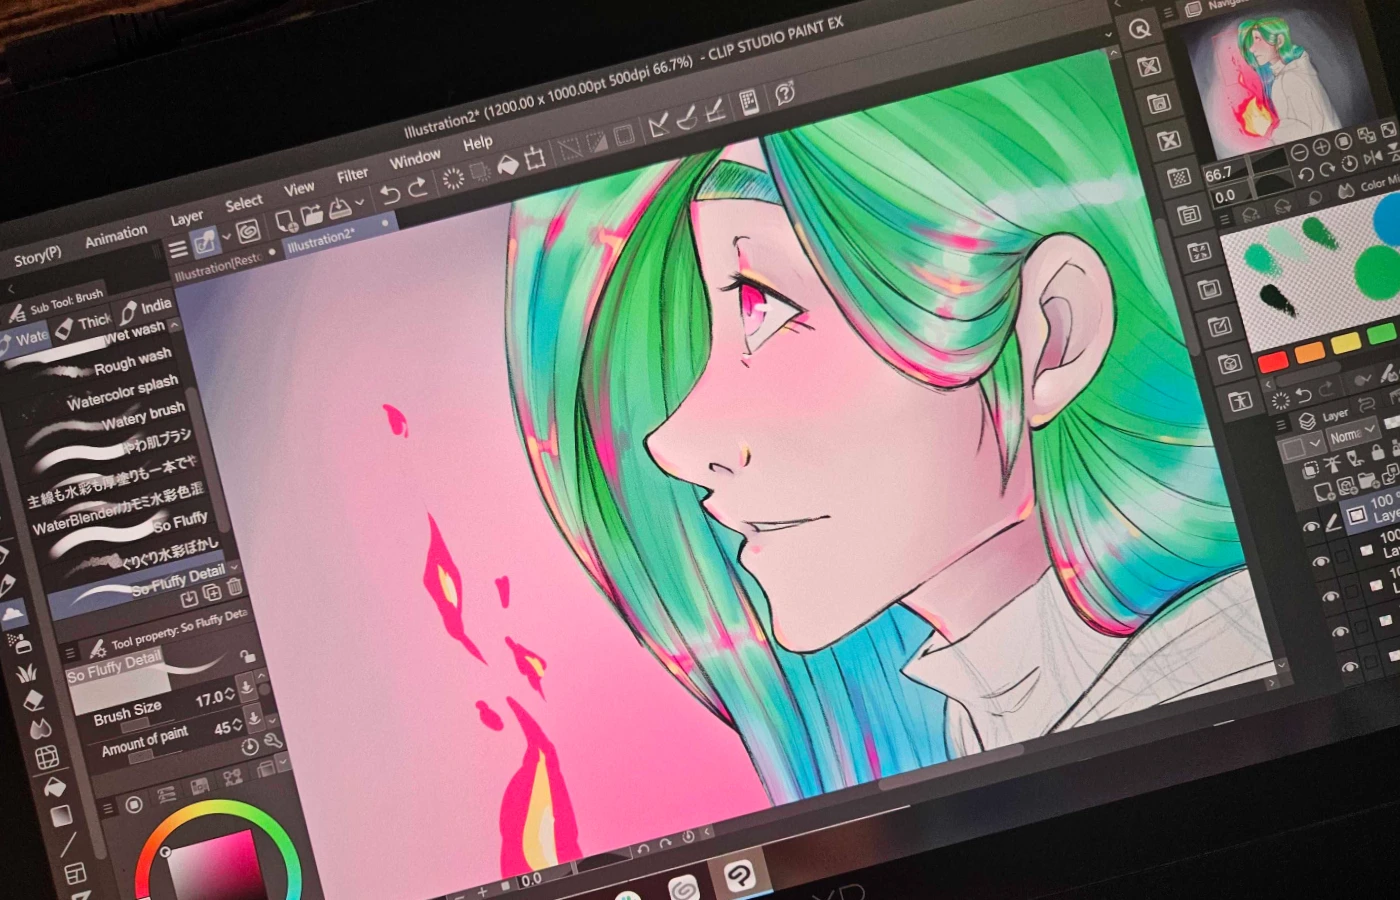
Task: Toggle Snap to Grid in command bar
Action: tap(715, 110)
